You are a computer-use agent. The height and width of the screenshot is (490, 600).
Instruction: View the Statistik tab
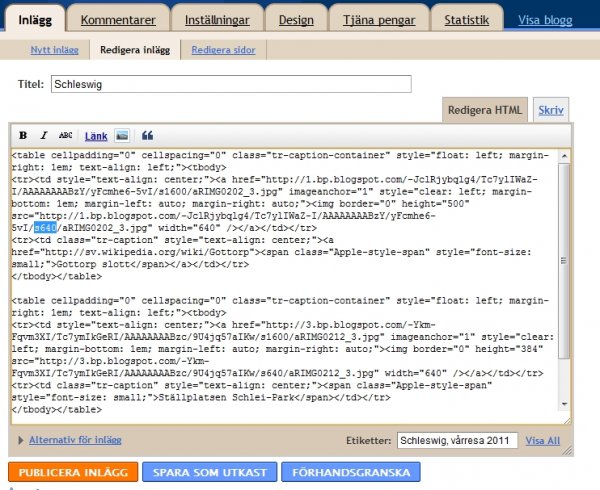467,19
